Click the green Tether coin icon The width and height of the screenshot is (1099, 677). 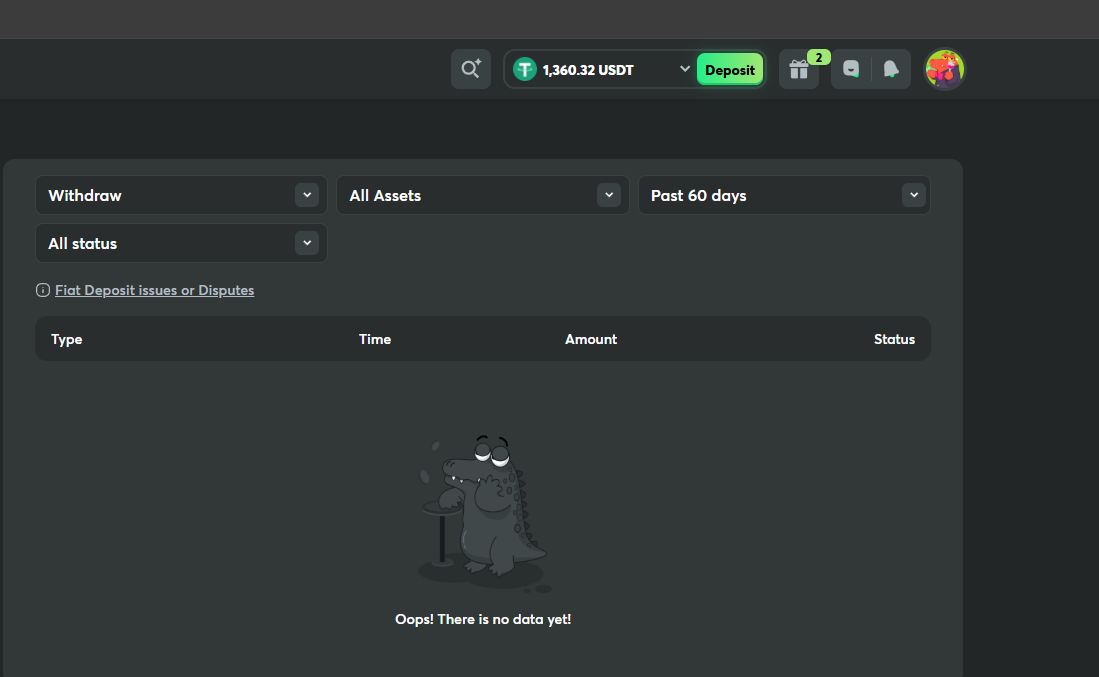point(525,69)
